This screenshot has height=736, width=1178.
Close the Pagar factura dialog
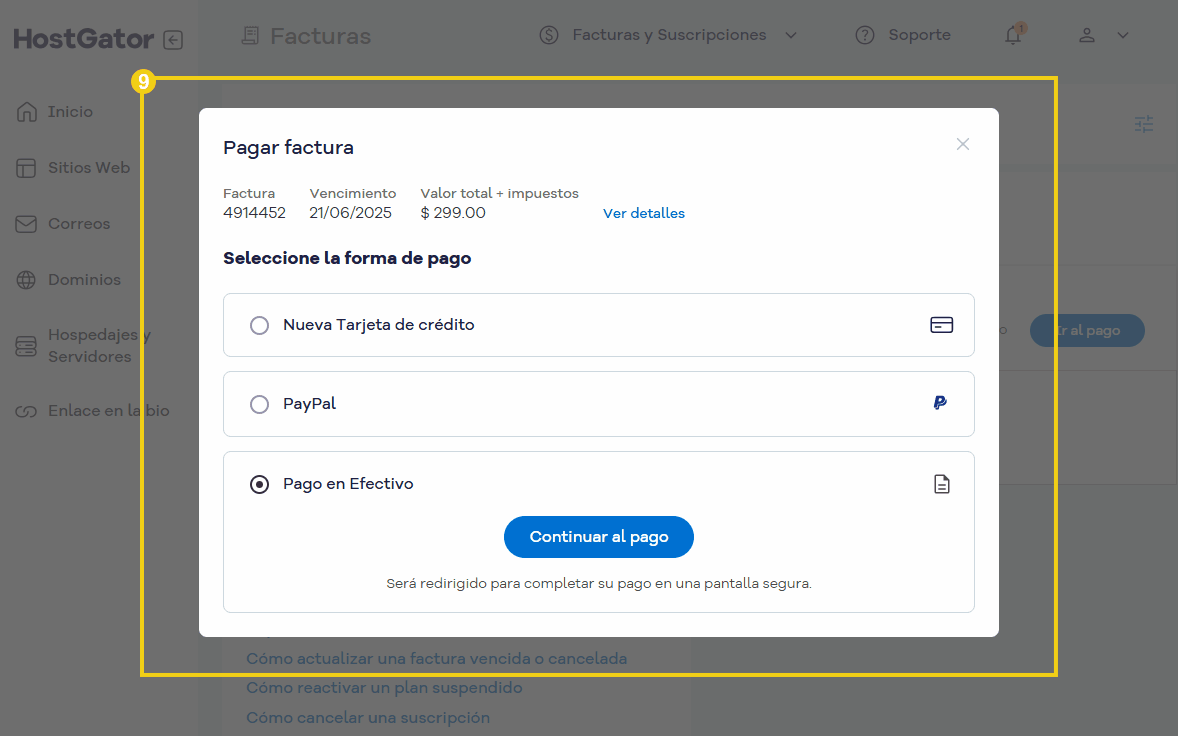coord(962,144)
